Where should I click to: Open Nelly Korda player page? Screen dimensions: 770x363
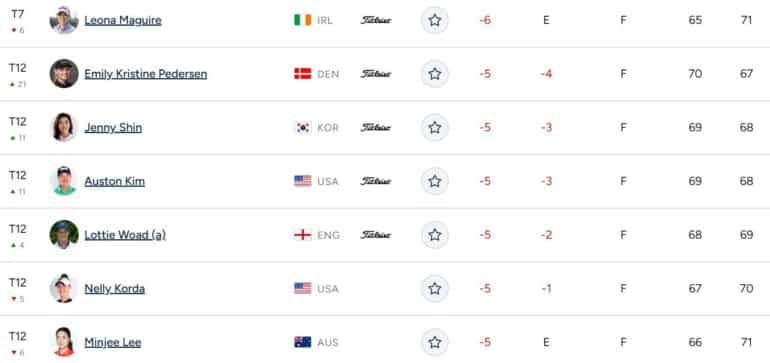point(114,289)
